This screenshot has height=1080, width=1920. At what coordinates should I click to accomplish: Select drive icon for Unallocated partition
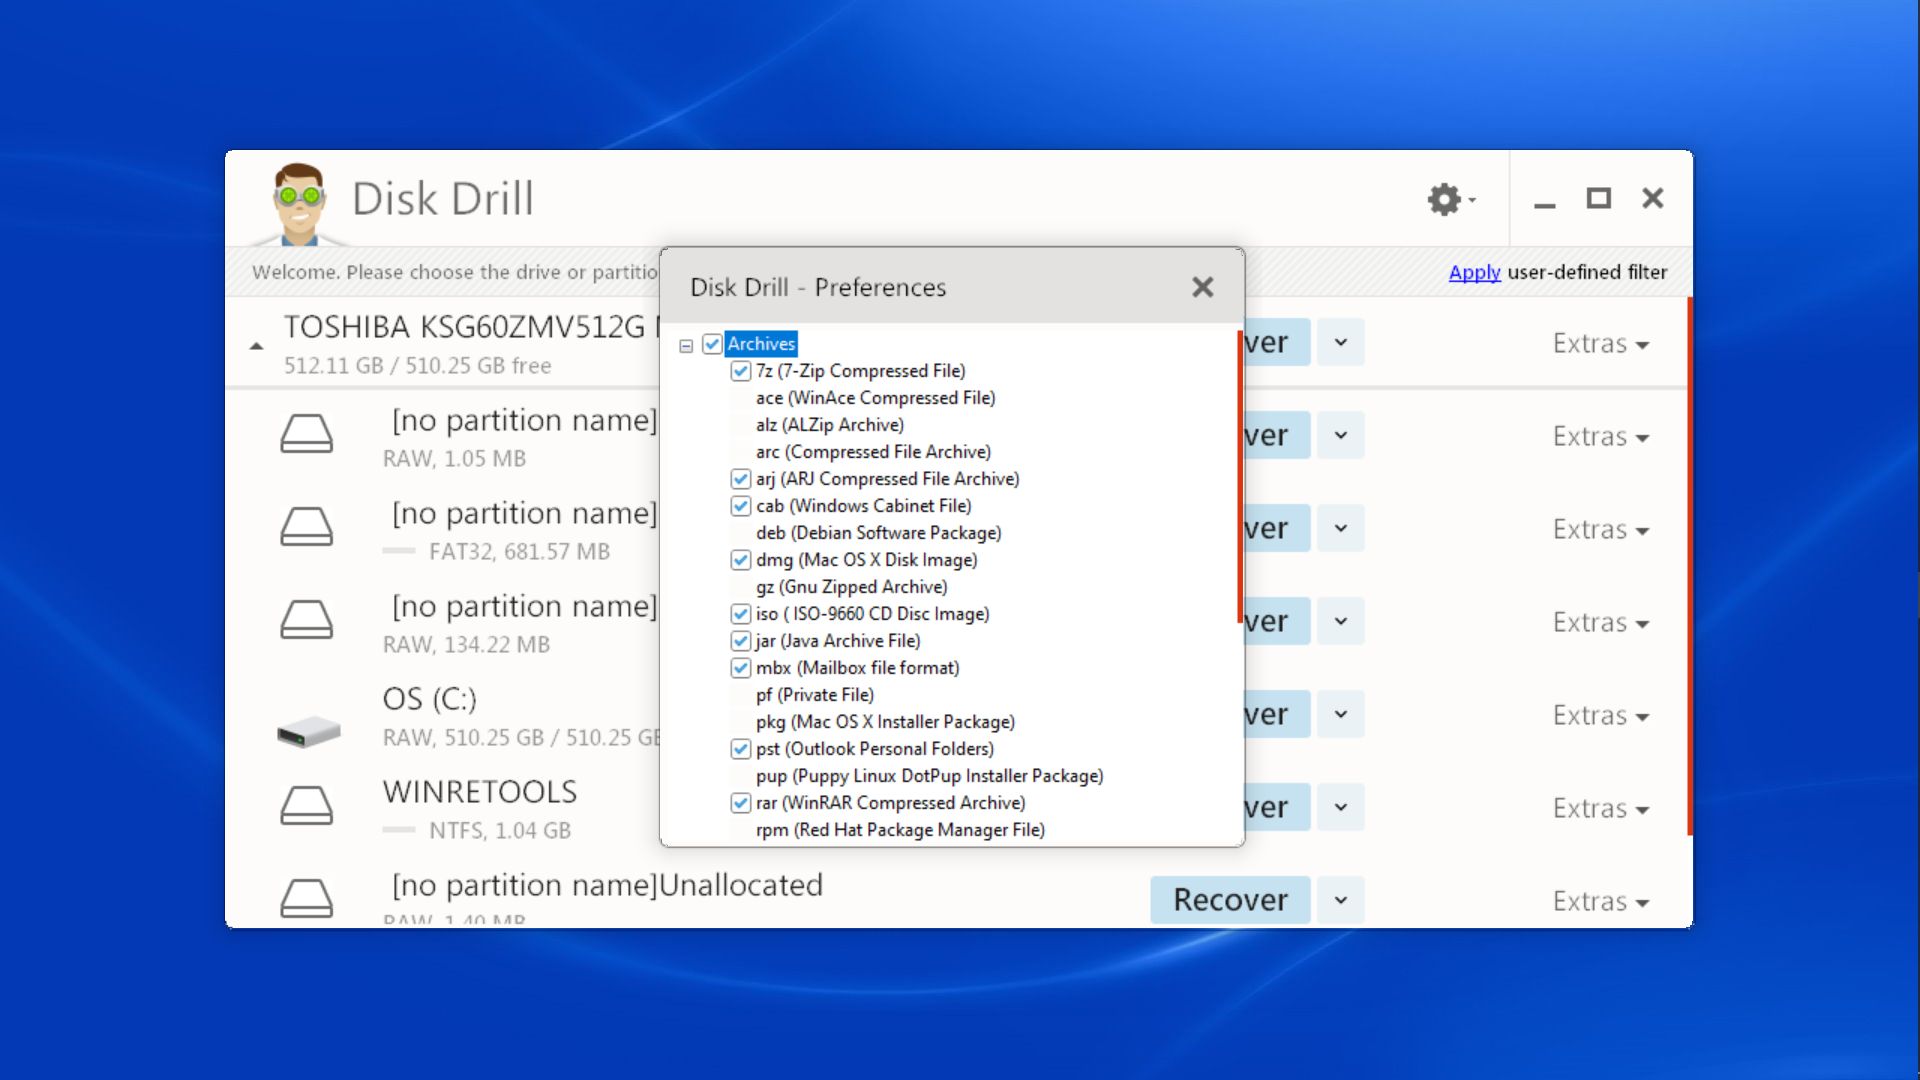(306, 899)
